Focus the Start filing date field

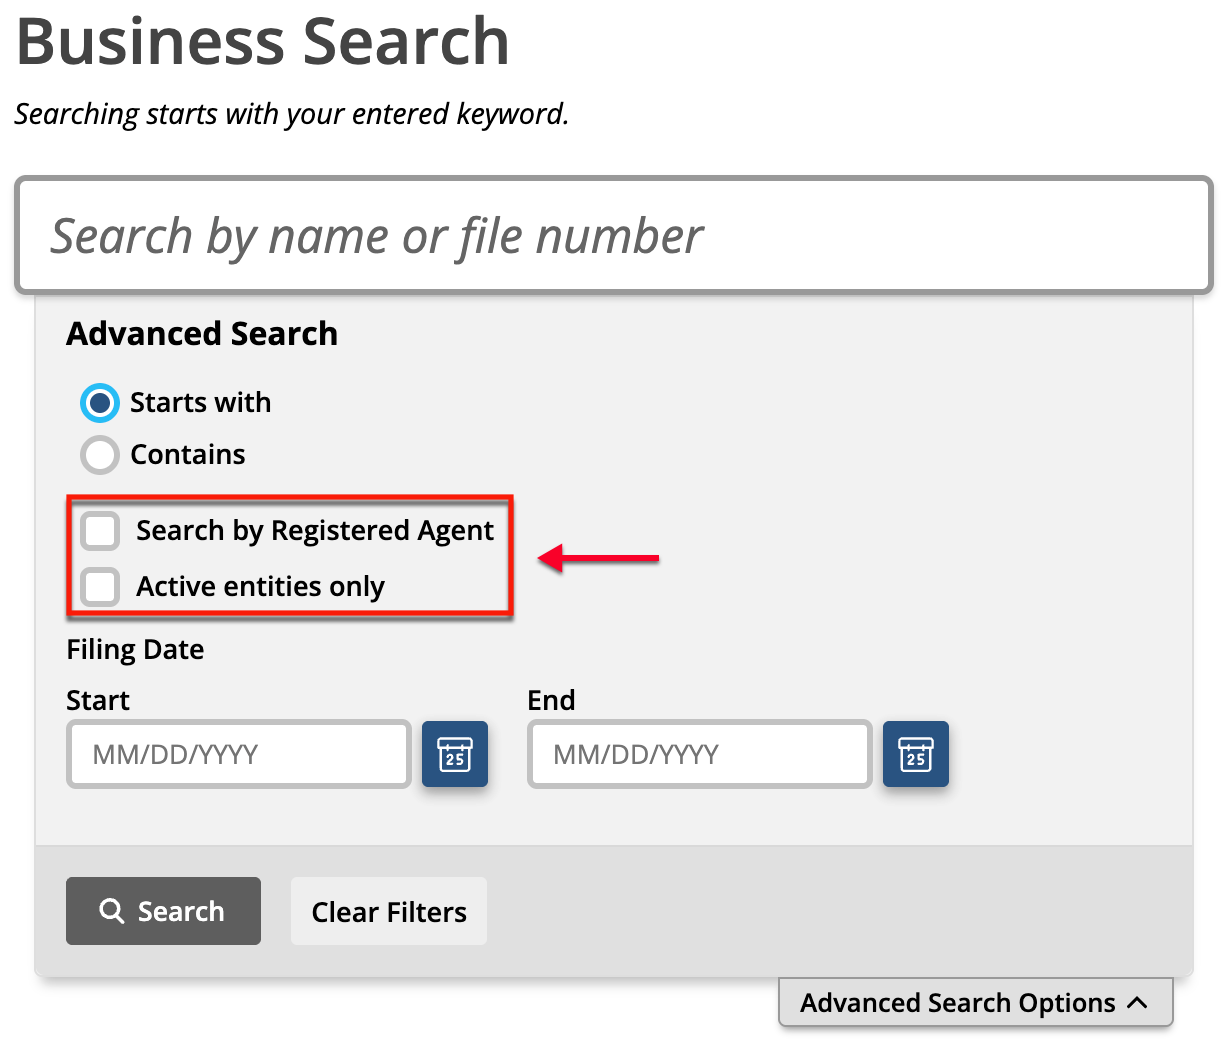[239, 754]
